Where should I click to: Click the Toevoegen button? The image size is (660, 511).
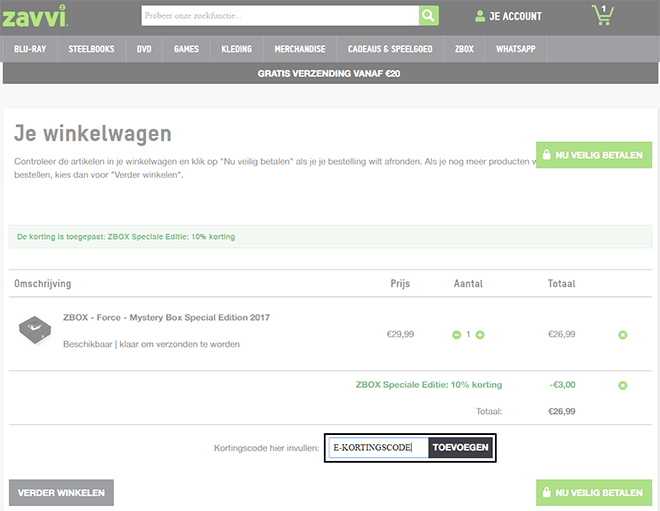(460, 447)
